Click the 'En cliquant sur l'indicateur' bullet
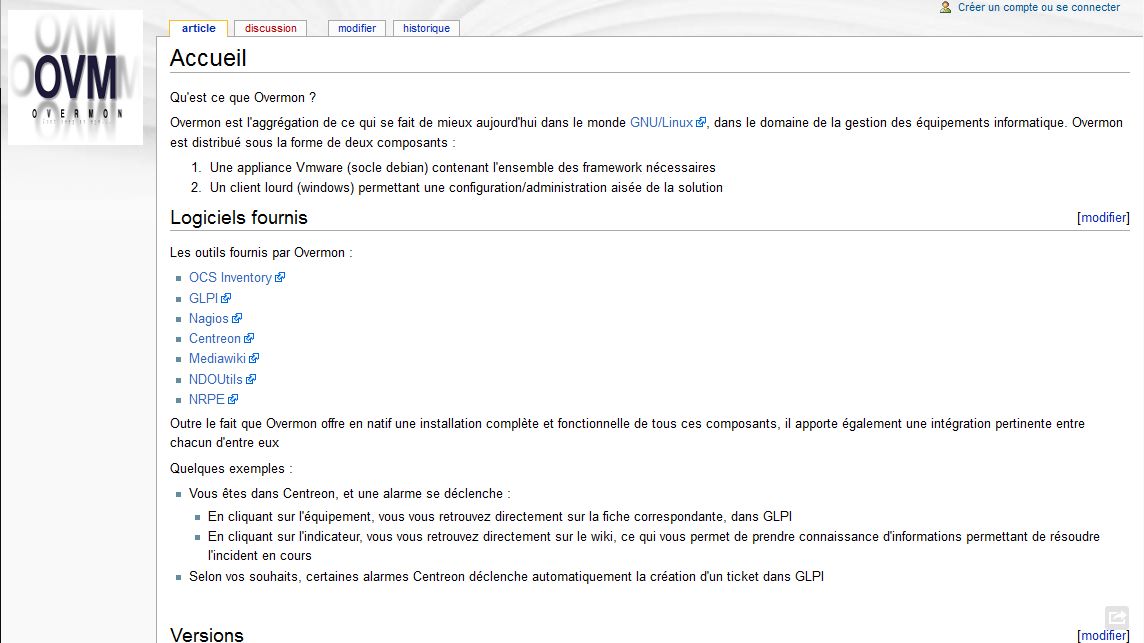The image size is (1144, 643). (x=654, y=546)
